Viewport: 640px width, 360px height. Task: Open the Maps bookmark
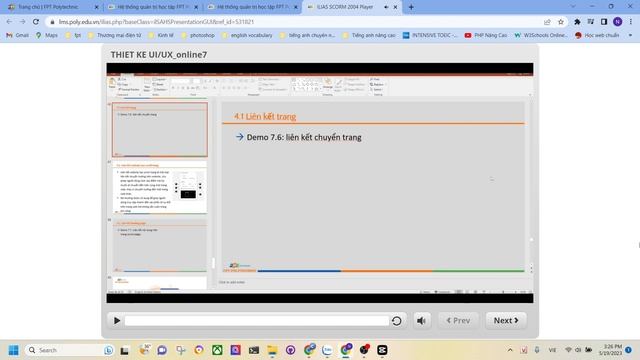tap(47, 36)
